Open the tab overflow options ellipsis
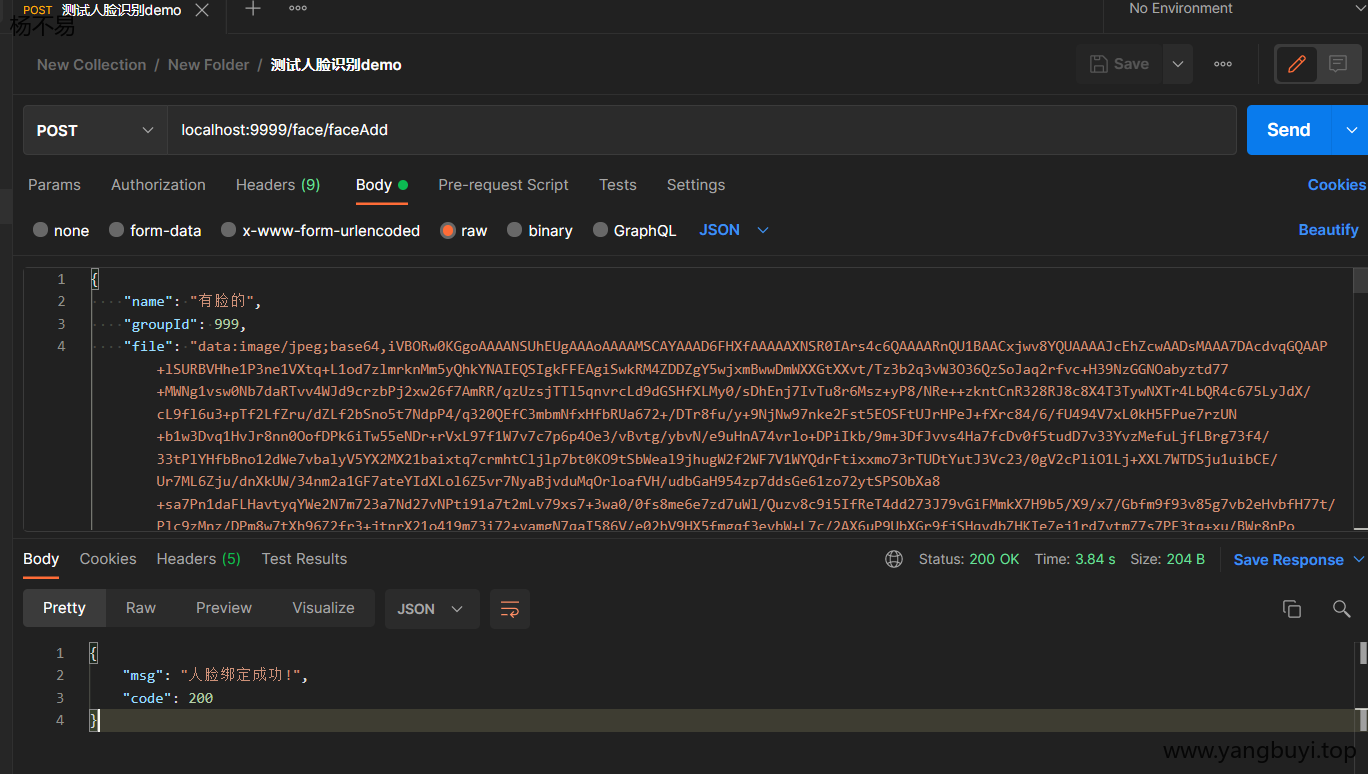Screen dimensions: 1368x774 pos(298,8)
